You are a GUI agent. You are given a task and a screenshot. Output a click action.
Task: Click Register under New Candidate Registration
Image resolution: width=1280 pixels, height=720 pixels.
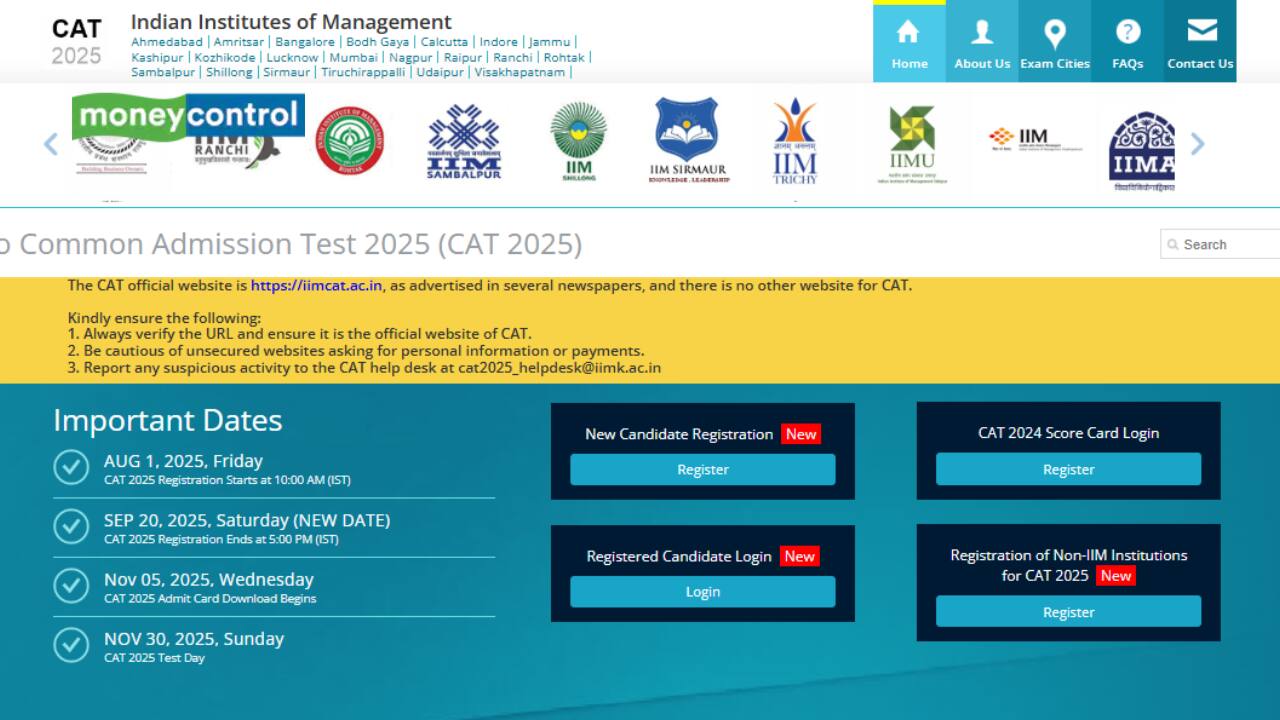pyautogui.click(x=702, y=470)
